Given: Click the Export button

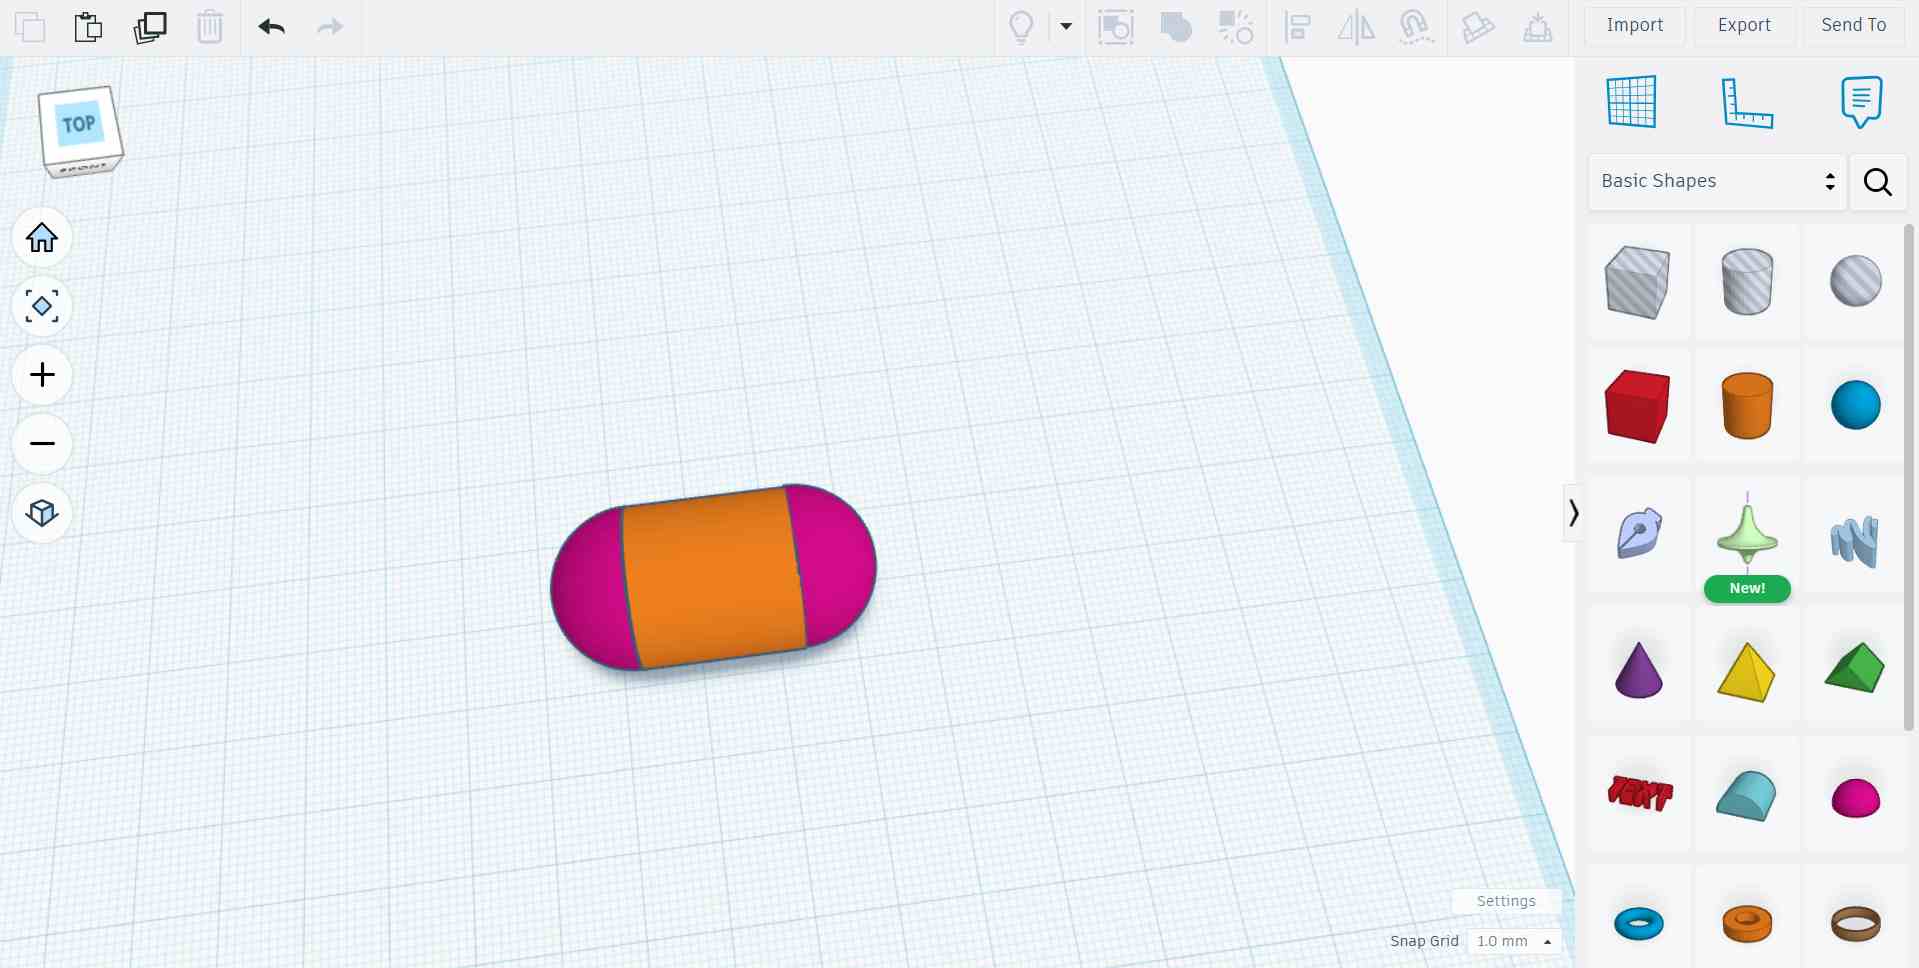Looking at the screenshot, I should pyautogui.click(x=1744, y=25).
